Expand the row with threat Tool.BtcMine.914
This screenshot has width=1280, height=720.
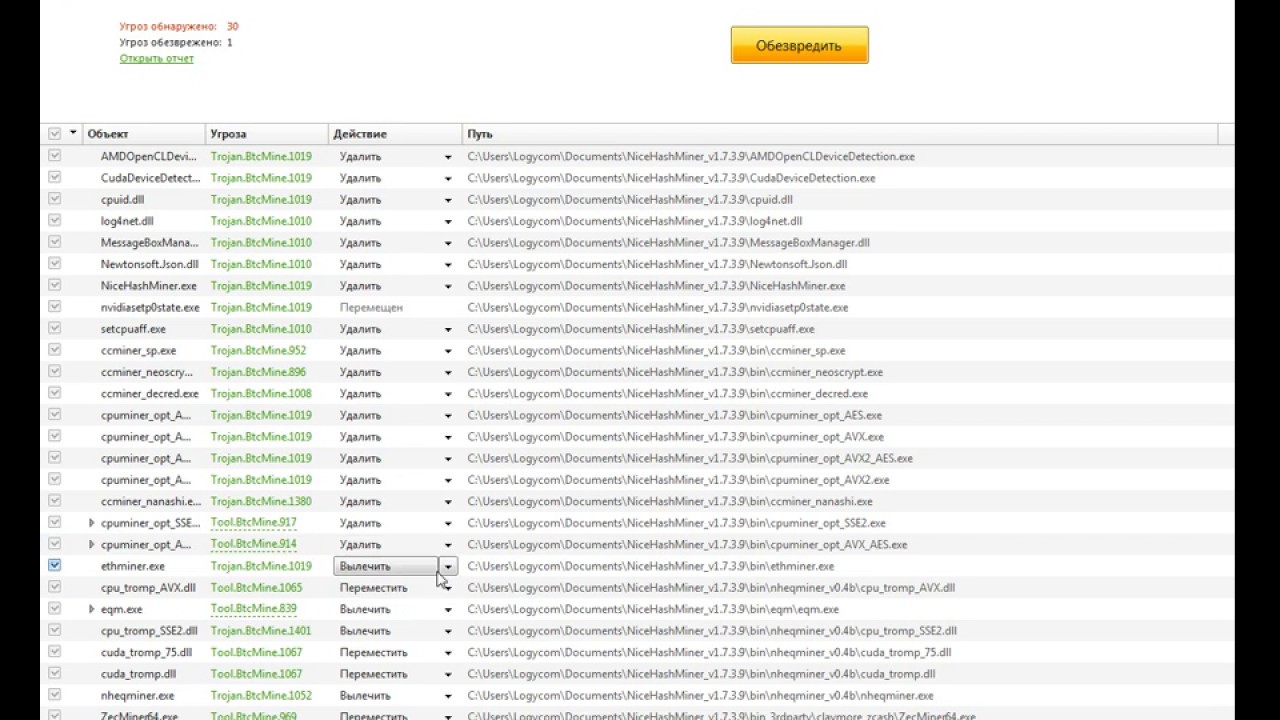[91, 545]
